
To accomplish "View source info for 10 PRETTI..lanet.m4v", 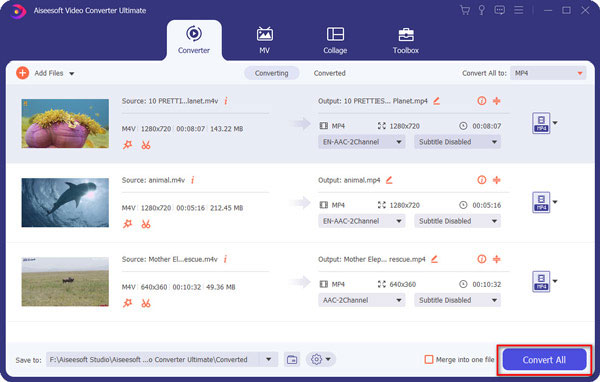I will (226, 101).
